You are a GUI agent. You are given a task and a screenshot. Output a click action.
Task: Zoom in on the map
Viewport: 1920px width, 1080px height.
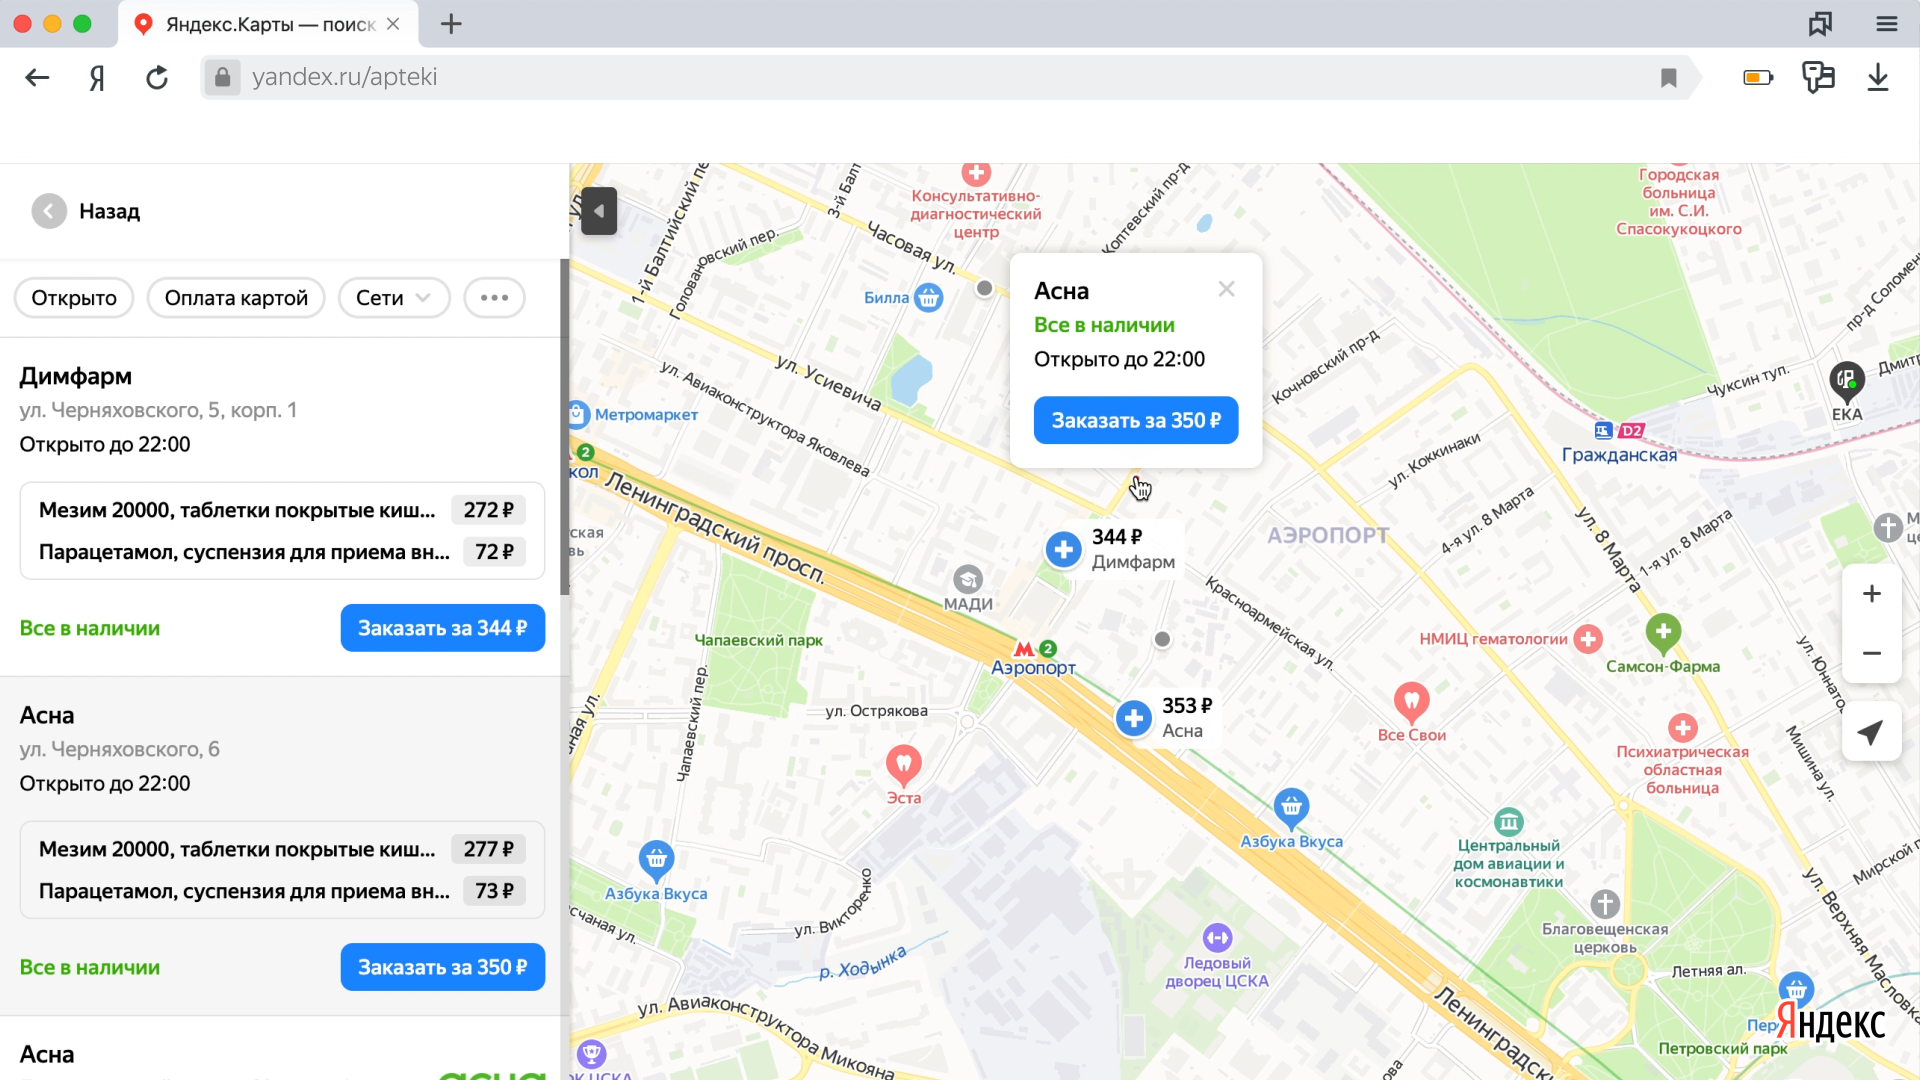pyautogui.click(x=1872, y=594)
